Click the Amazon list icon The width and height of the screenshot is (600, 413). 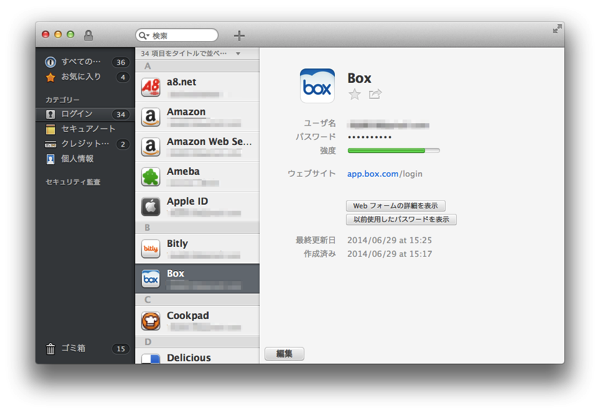click(x=151, y=117)
